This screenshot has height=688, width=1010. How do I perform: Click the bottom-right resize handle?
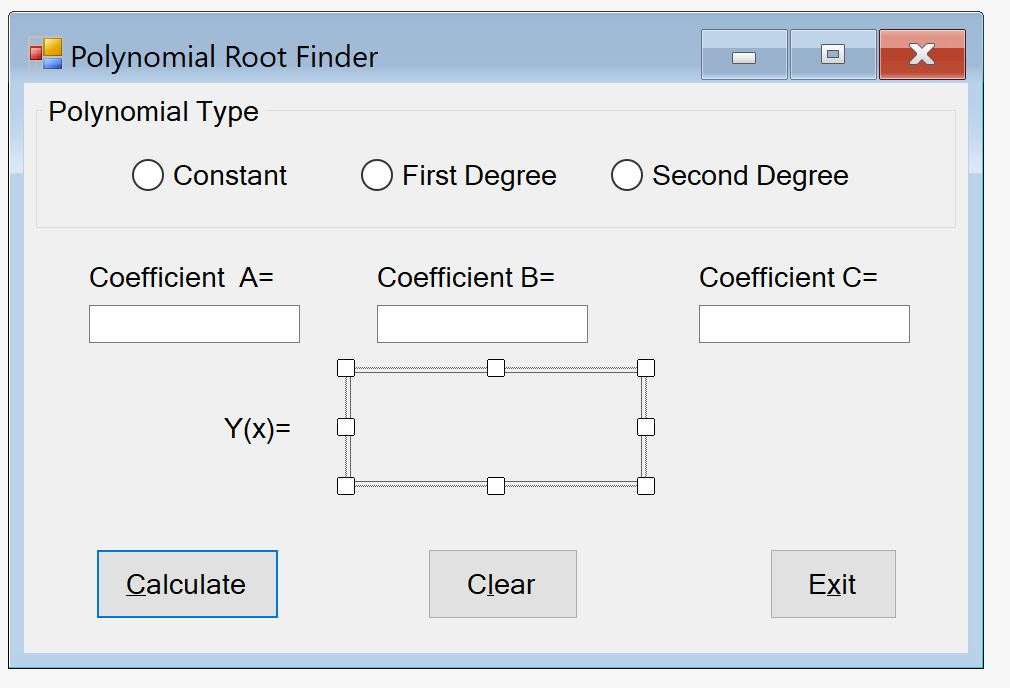click(645, 486)
